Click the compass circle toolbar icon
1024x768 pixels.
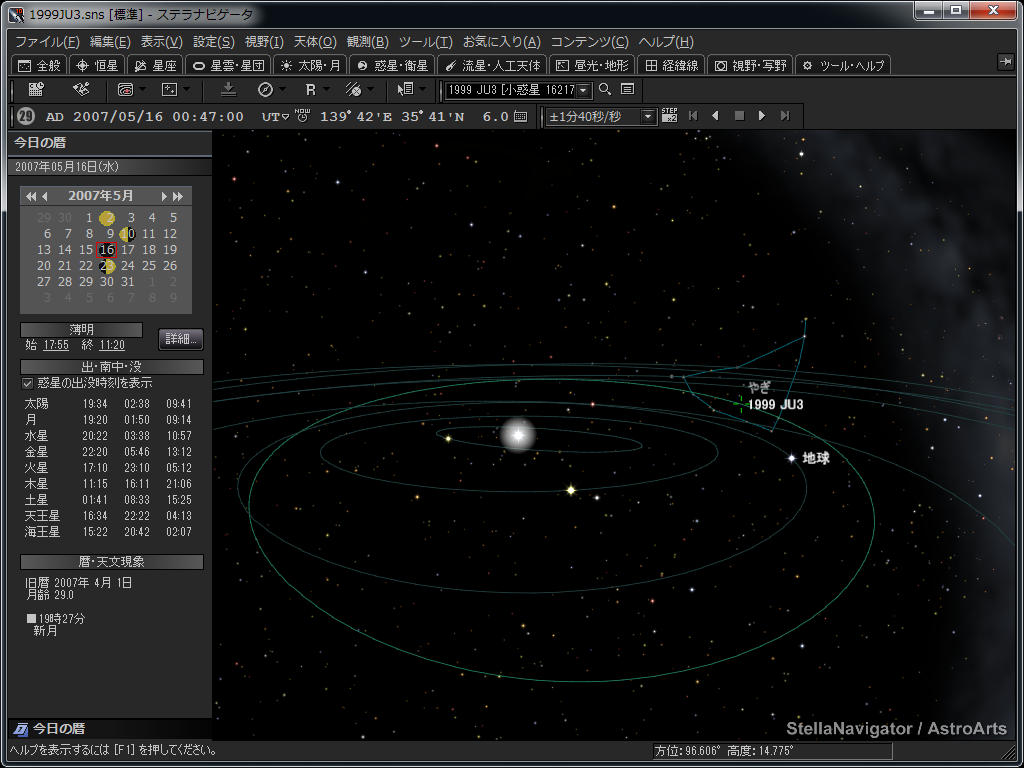coord(265,90)
